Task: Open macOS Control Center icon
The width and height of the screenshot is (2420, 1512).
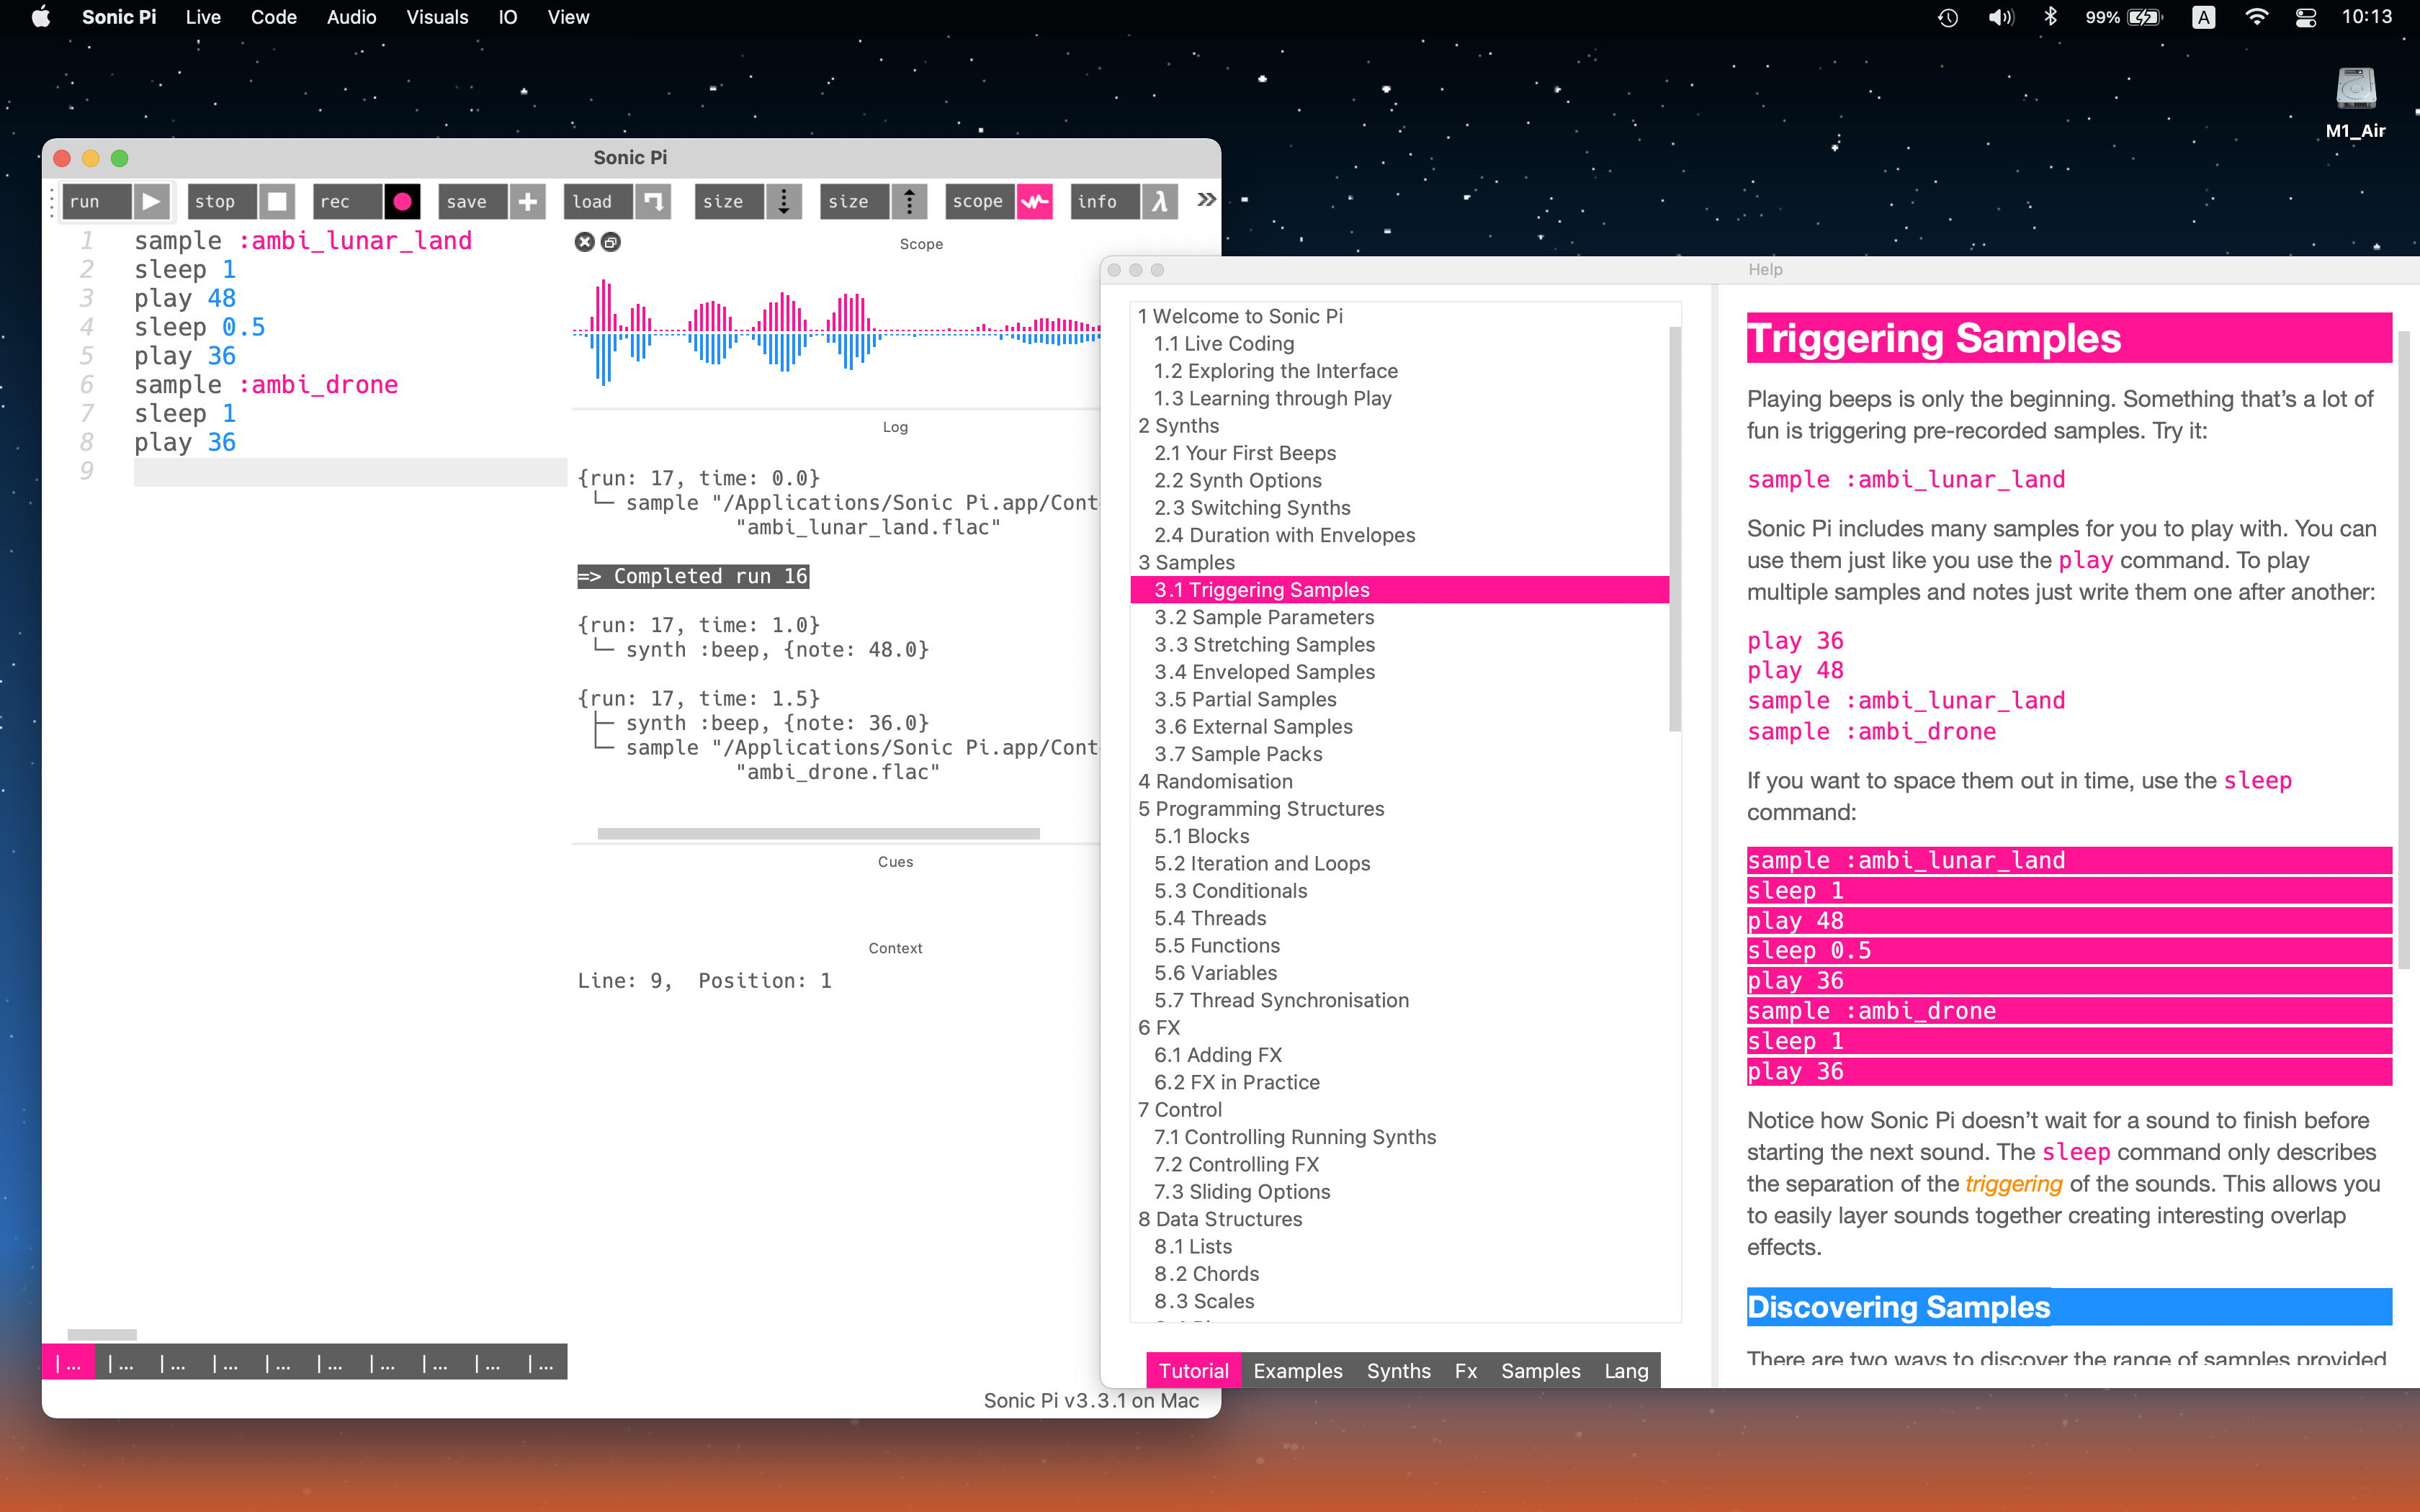Action: click(x=2305, y=17)
